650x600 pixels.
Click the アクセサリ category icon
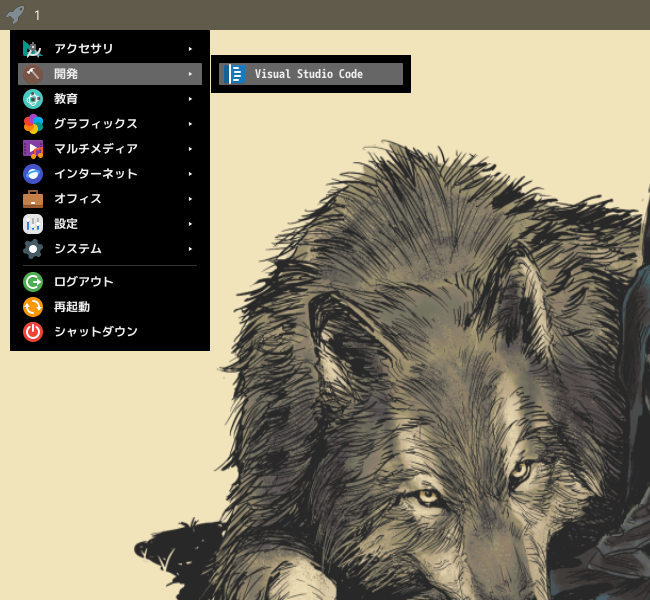click(33, 49)
